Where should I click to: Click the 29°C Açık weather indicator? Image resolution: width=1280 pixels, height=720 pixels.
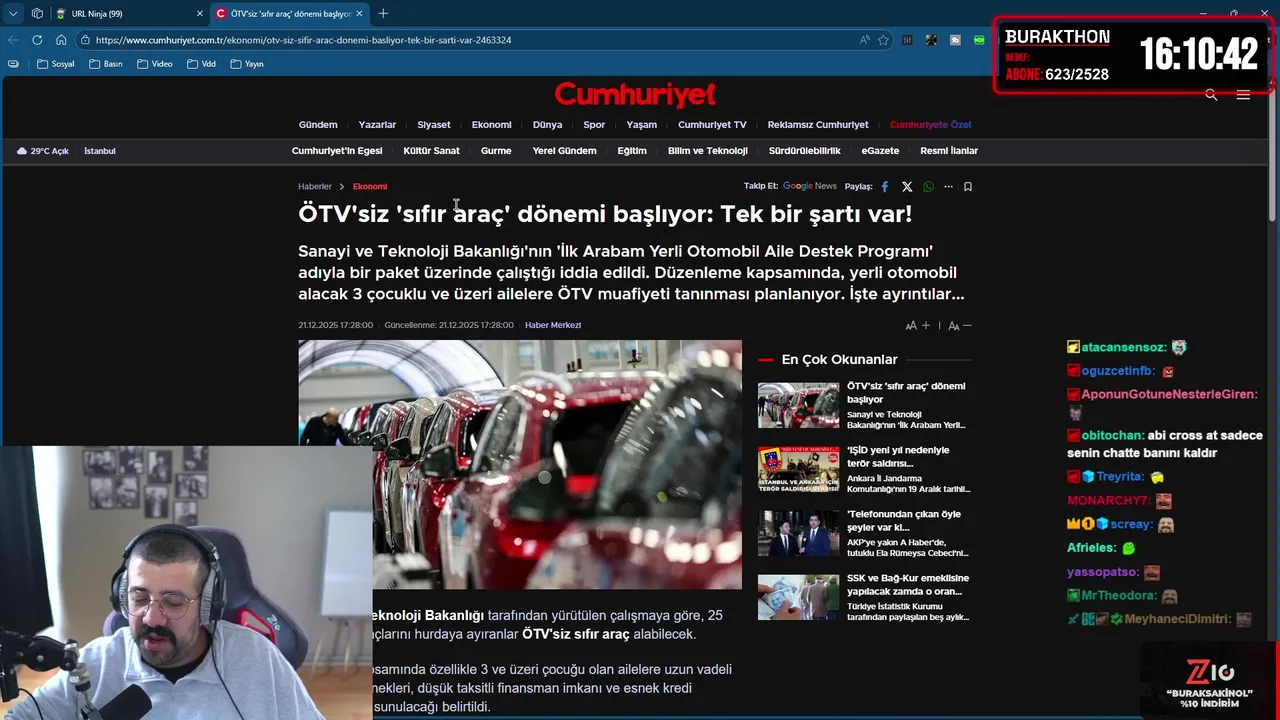pos(42,151)
